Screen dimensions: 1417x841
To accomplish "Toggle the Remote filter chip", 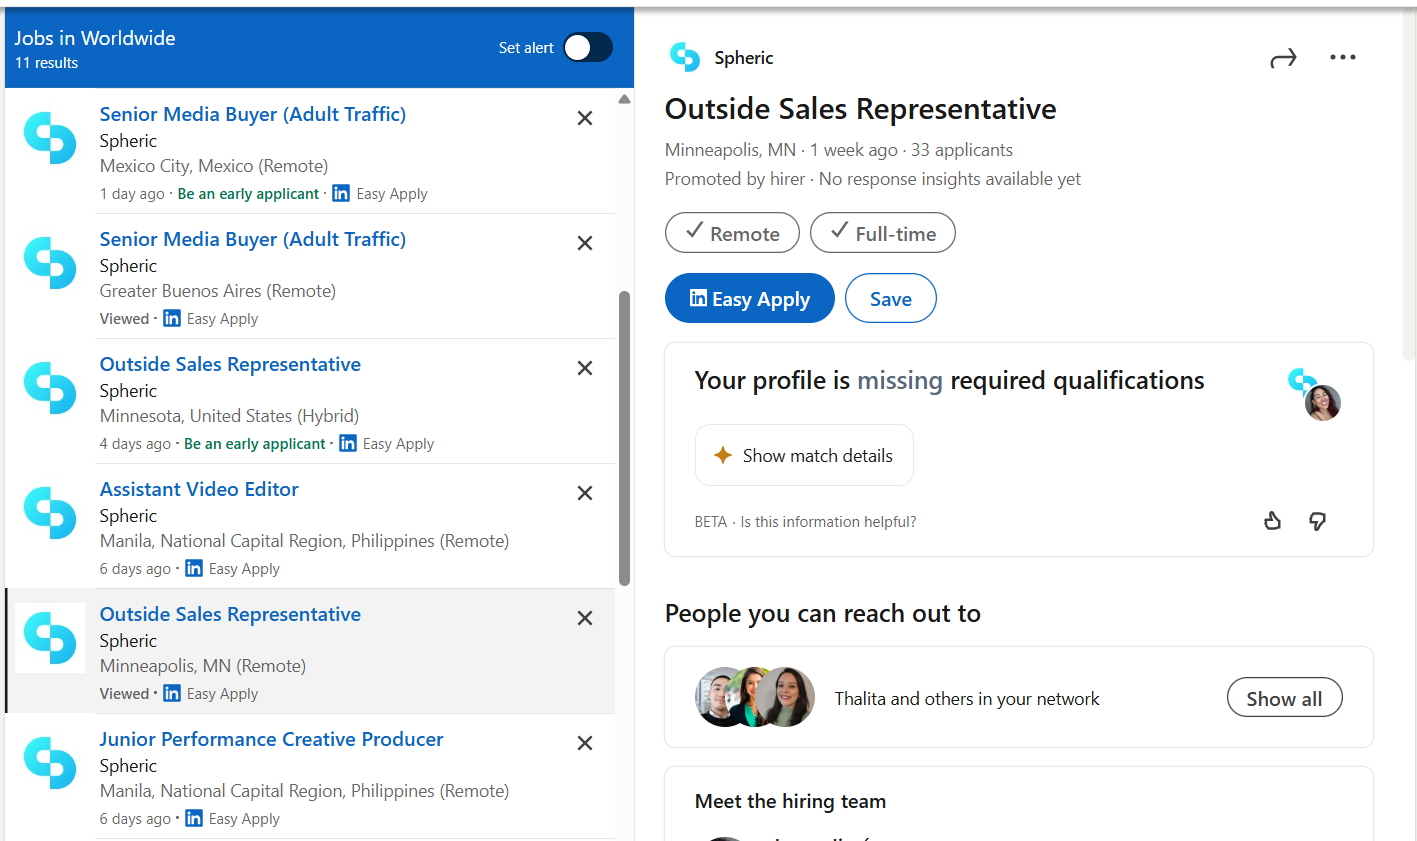I will pos(732,233).
